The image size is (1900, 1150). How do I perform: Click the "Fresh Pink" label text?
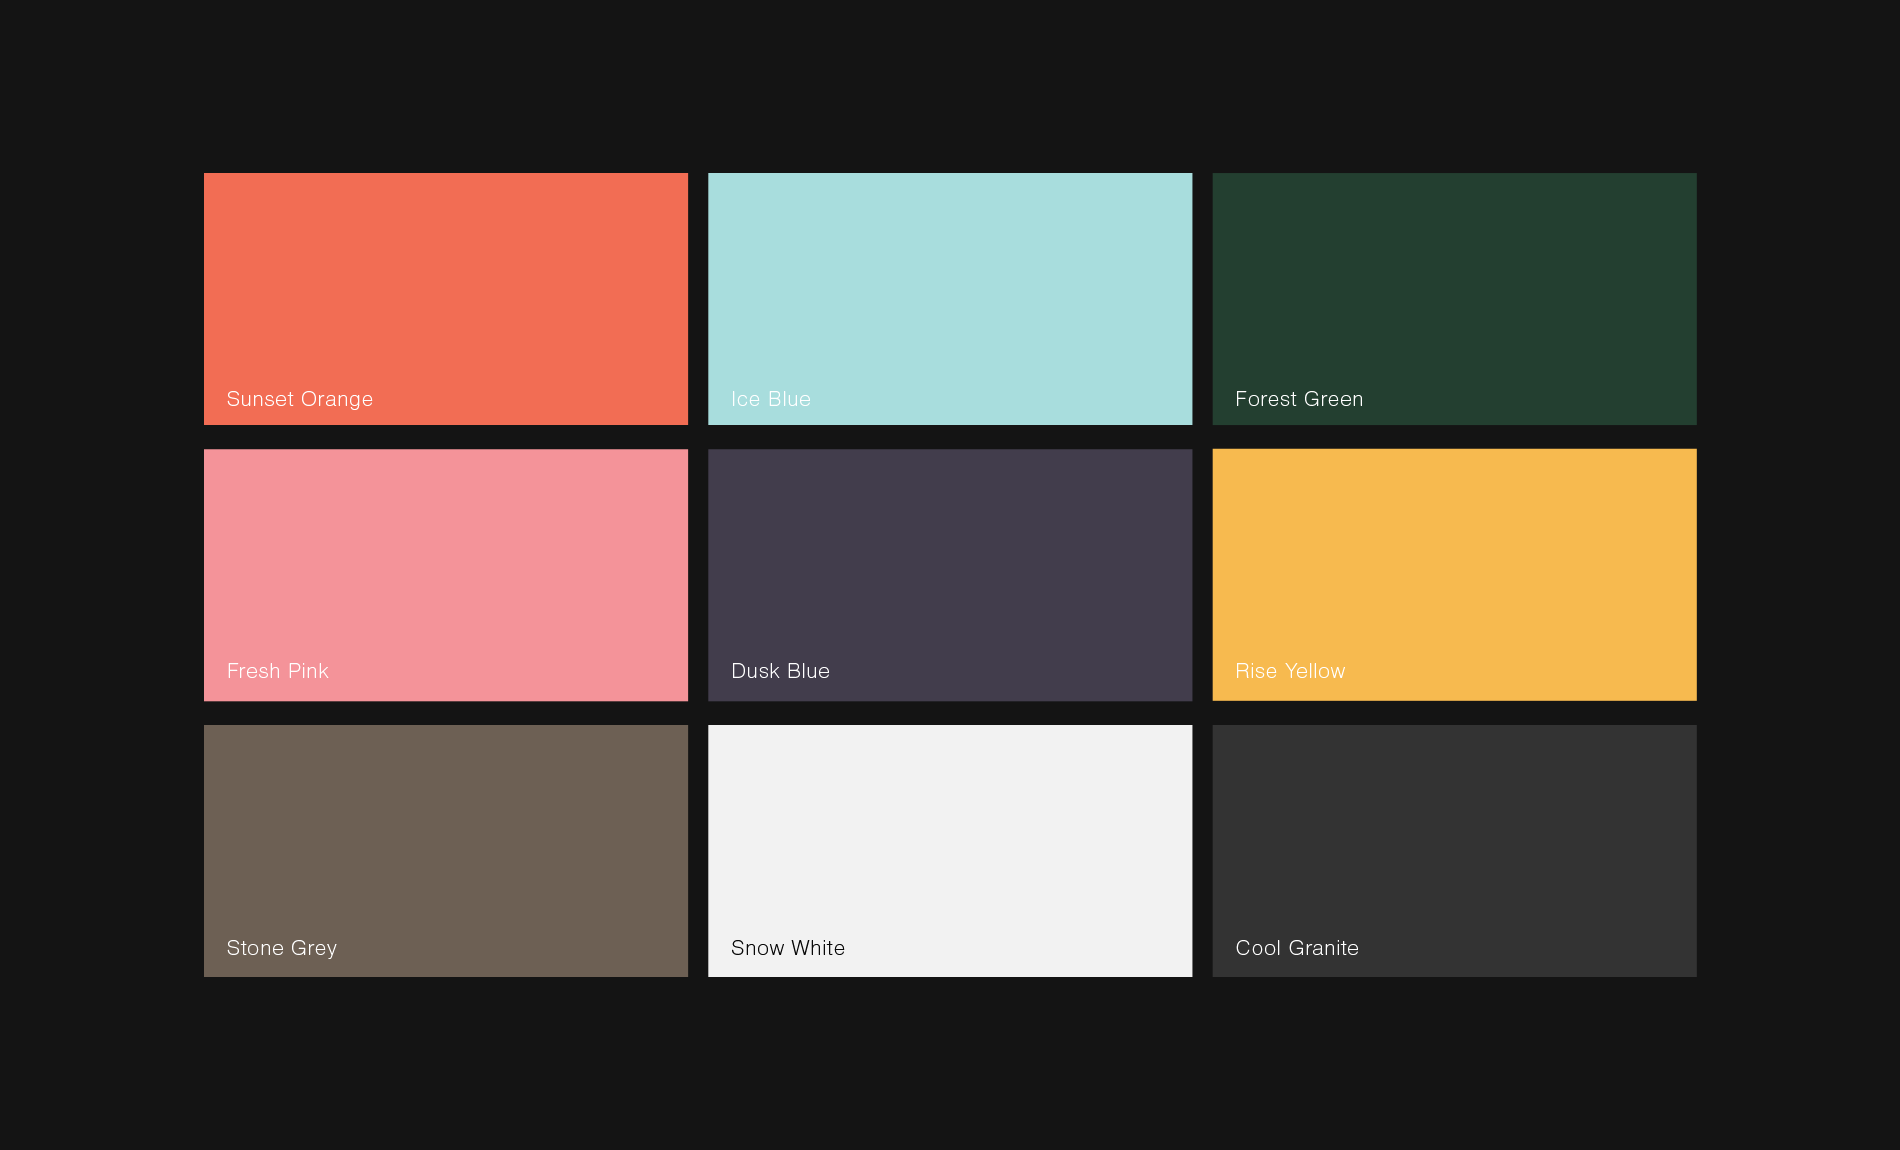pyautogui.click(x=278, y=671)
